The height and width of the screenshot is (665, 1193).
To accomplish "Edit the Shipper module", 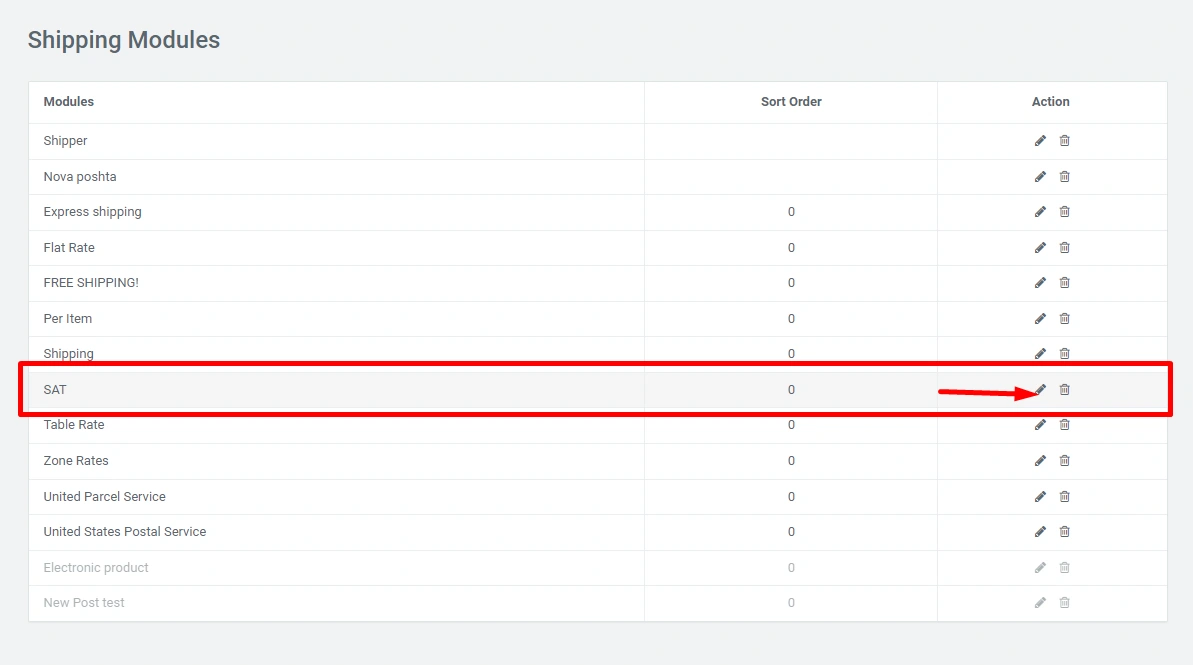I will [x=1040, y=141].
